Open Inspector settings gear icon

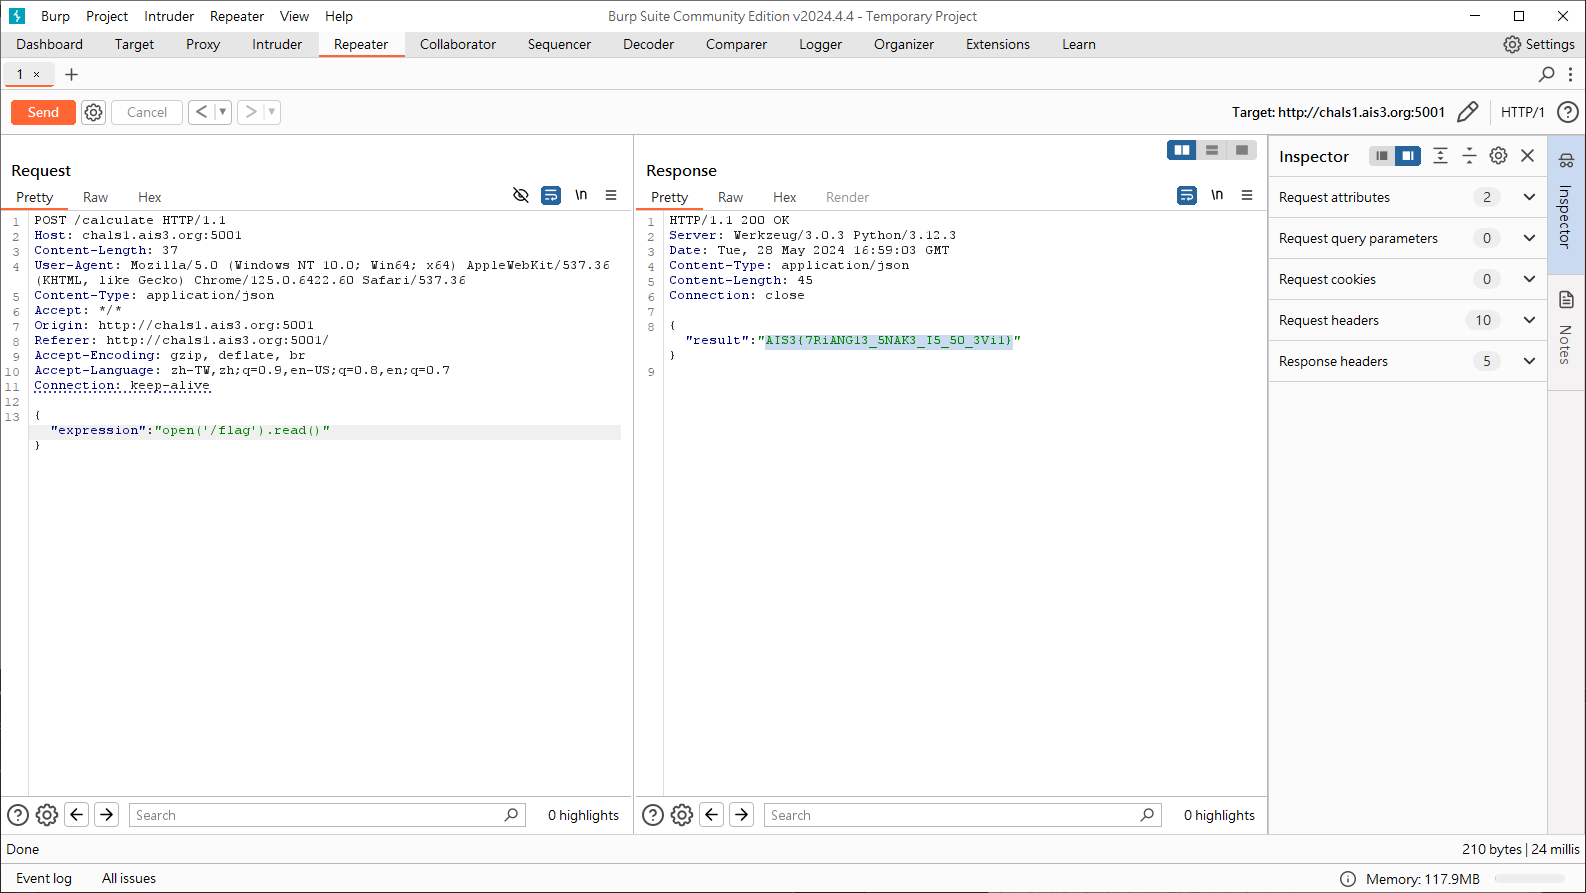pos(1498,156)
